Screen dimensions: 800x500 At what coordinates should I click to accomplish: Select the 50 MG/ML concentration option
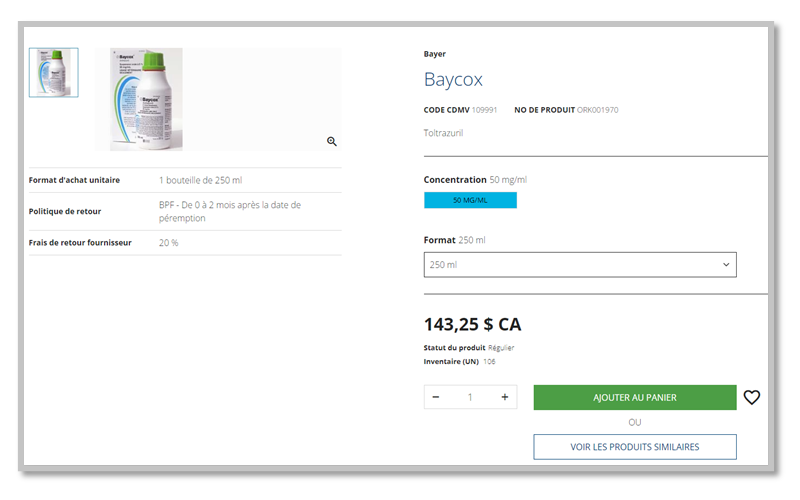(470, 200)
